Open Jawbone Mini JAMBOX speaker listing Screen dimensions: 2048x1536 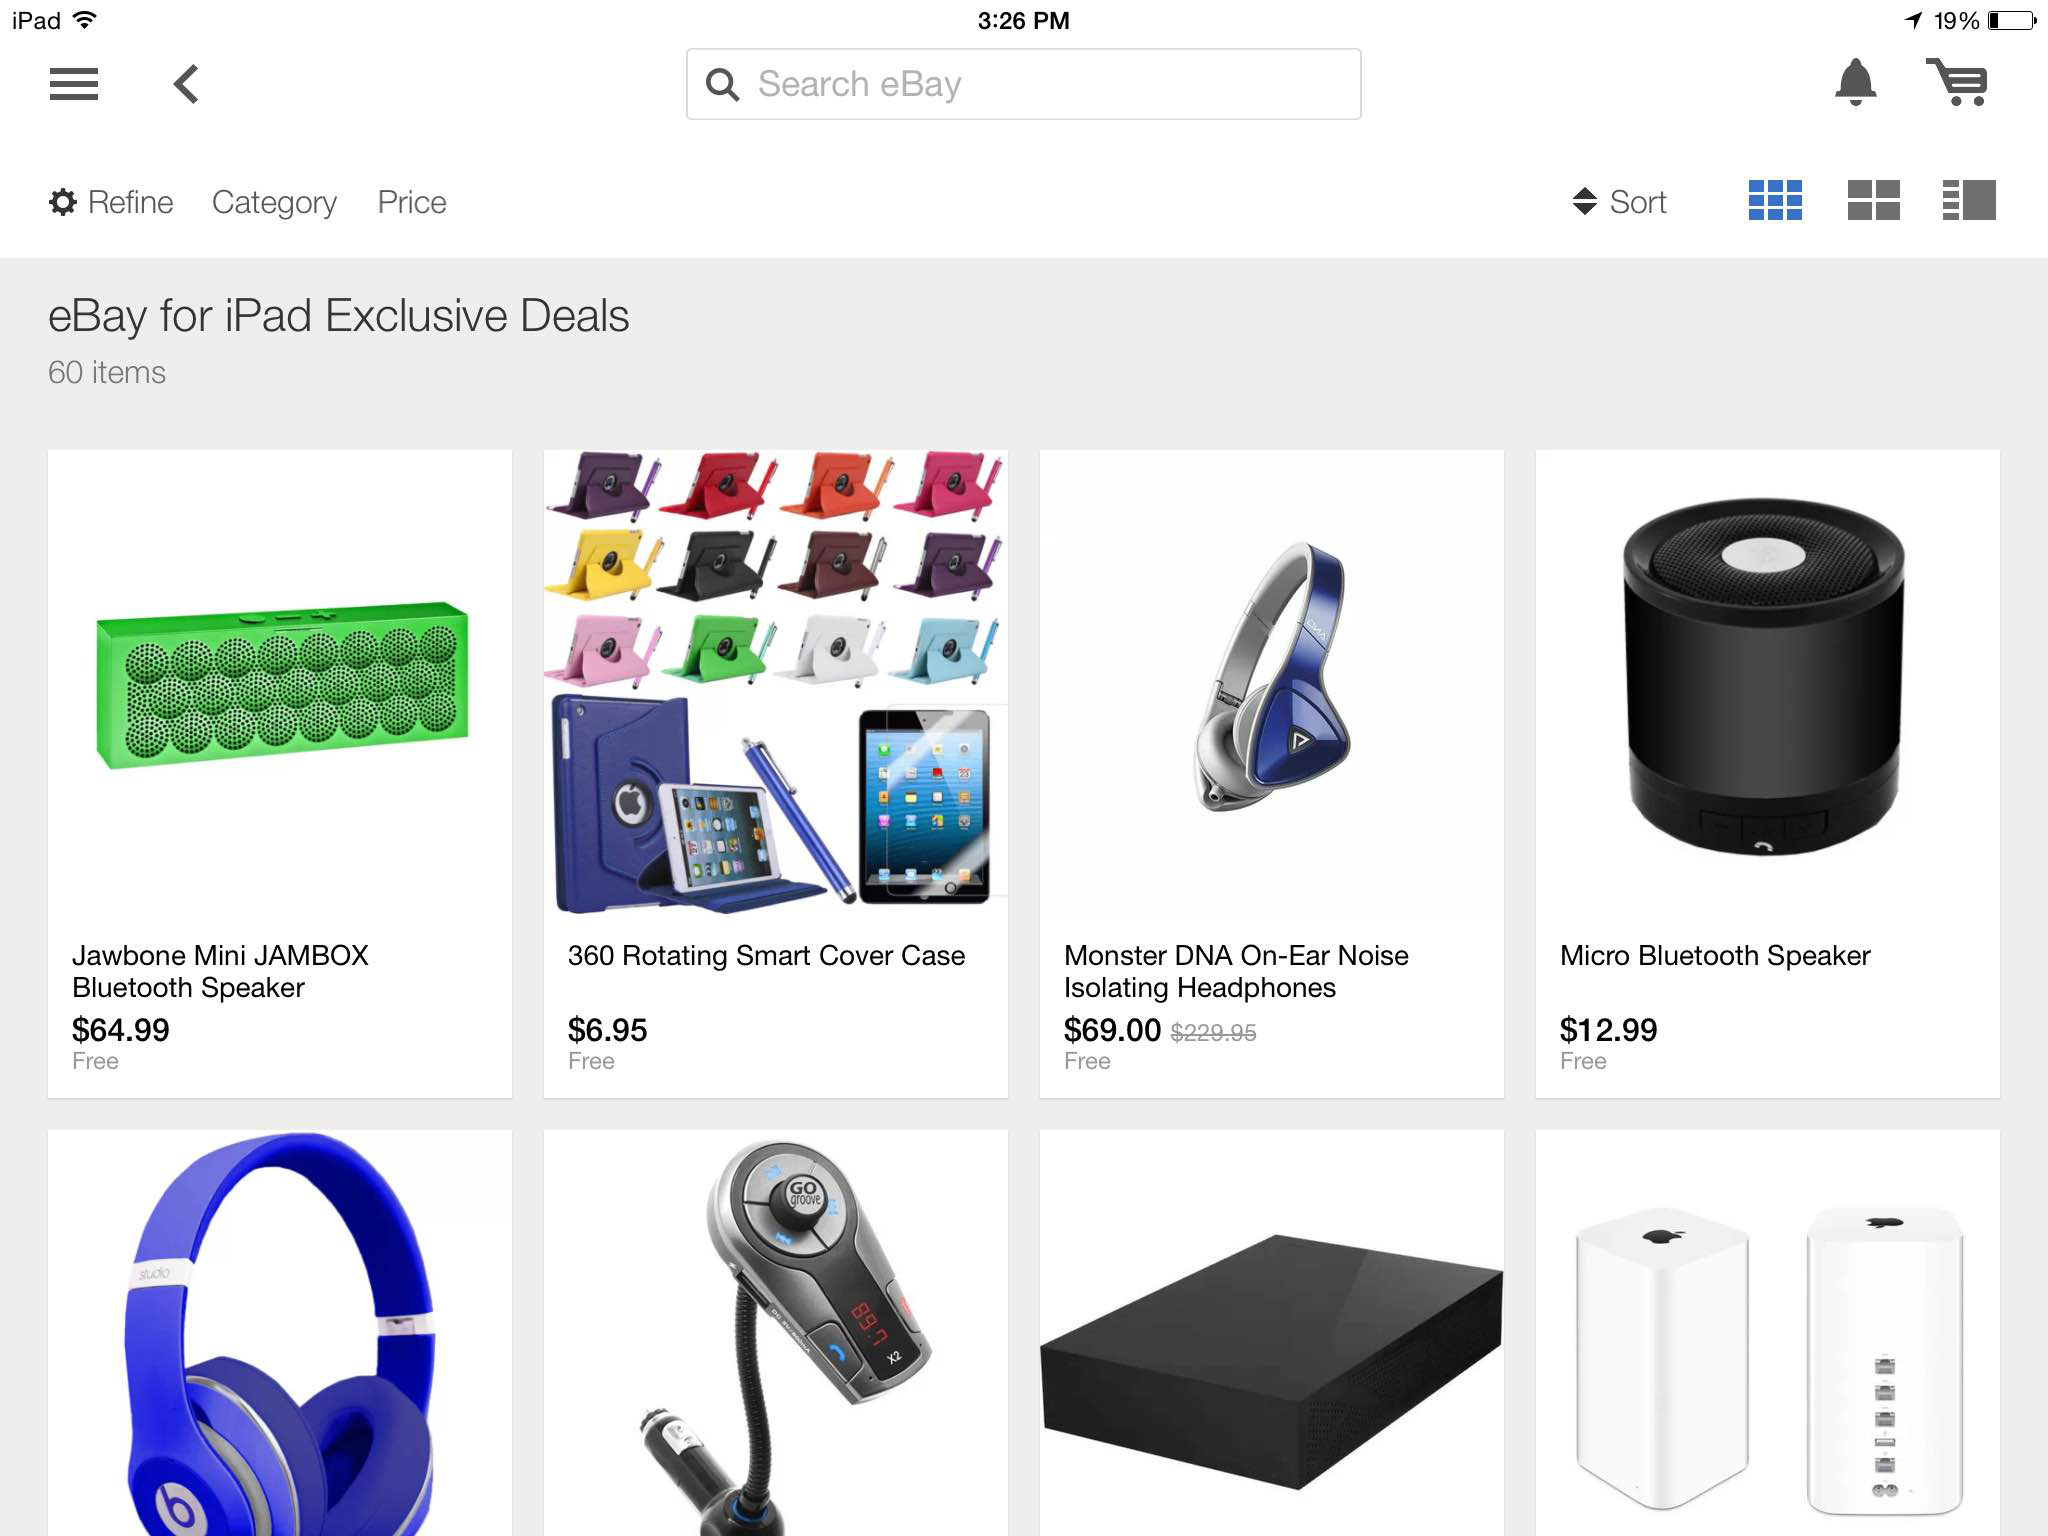pos(280,774)
